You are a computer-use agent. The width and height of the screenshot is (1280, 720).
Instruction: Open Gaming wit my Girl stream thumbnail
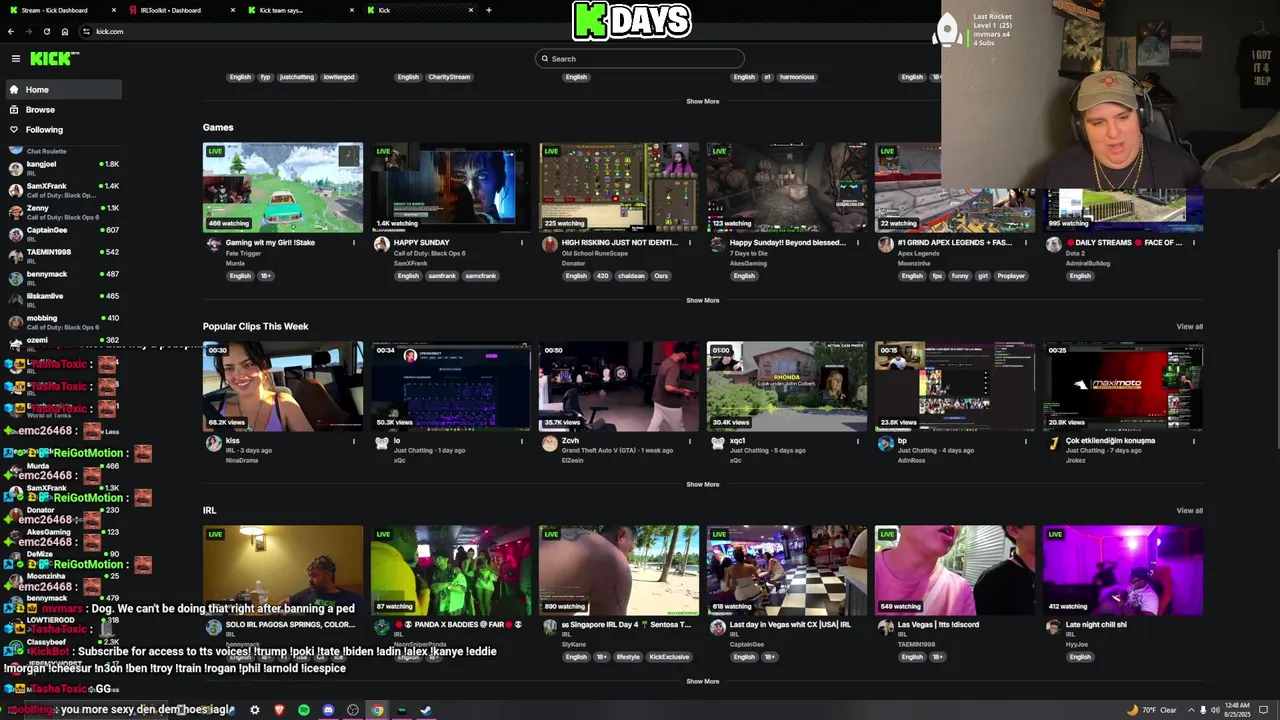[x=283, y=187]
